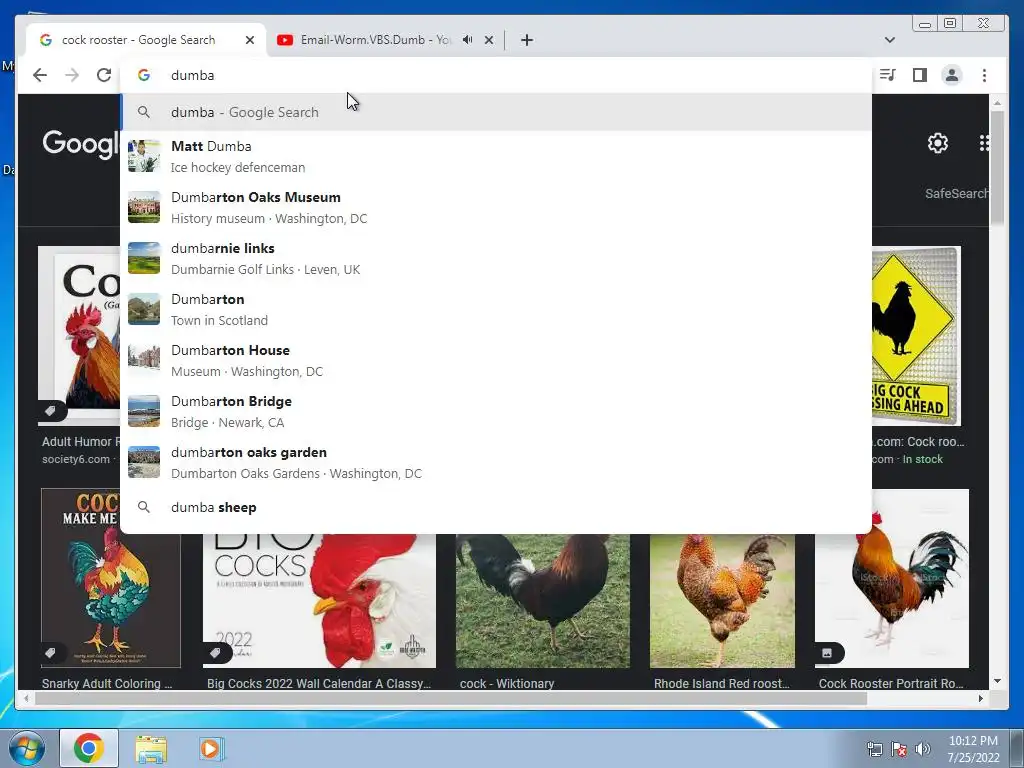Toggle the Chrome side panel
The image size is (1024, 768).
click(x=920, y=75)
